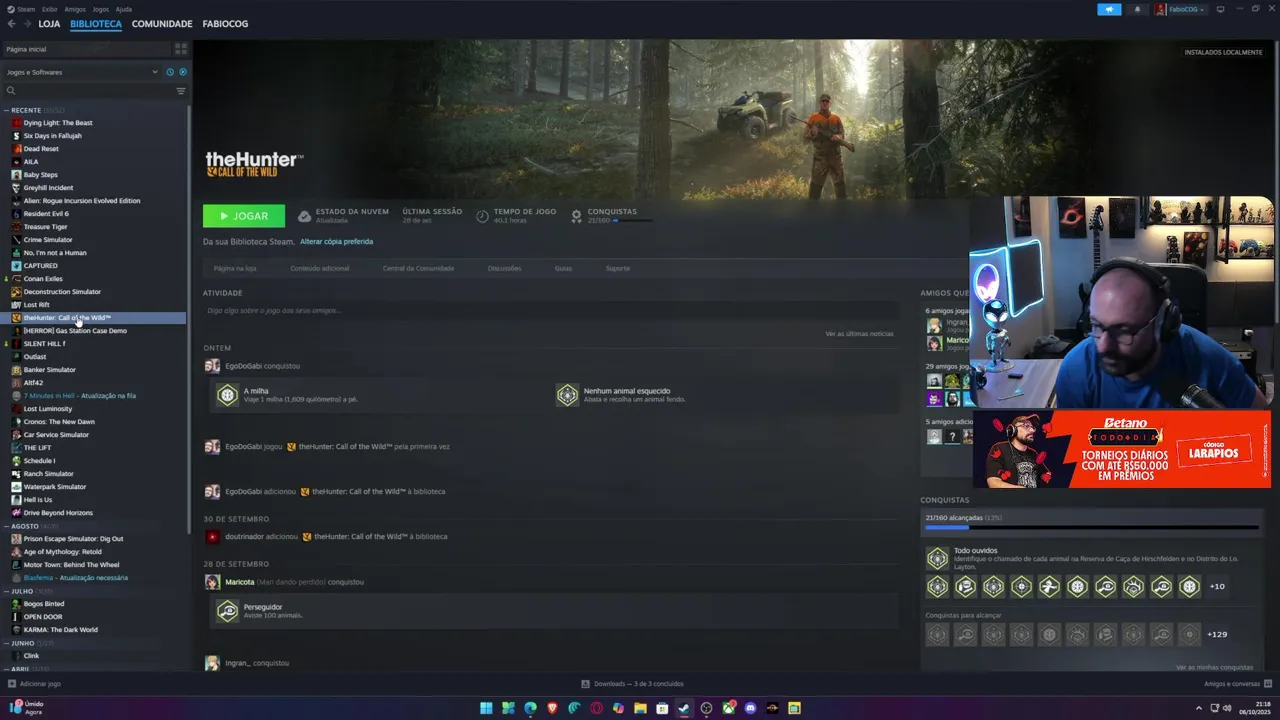Open Discord from the taskbar

tap(750, 708)
